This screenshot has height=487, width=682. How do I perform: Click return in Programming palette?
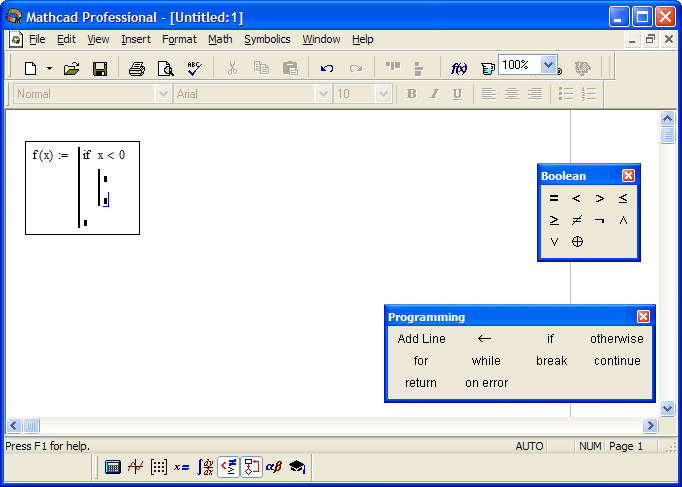421,383
